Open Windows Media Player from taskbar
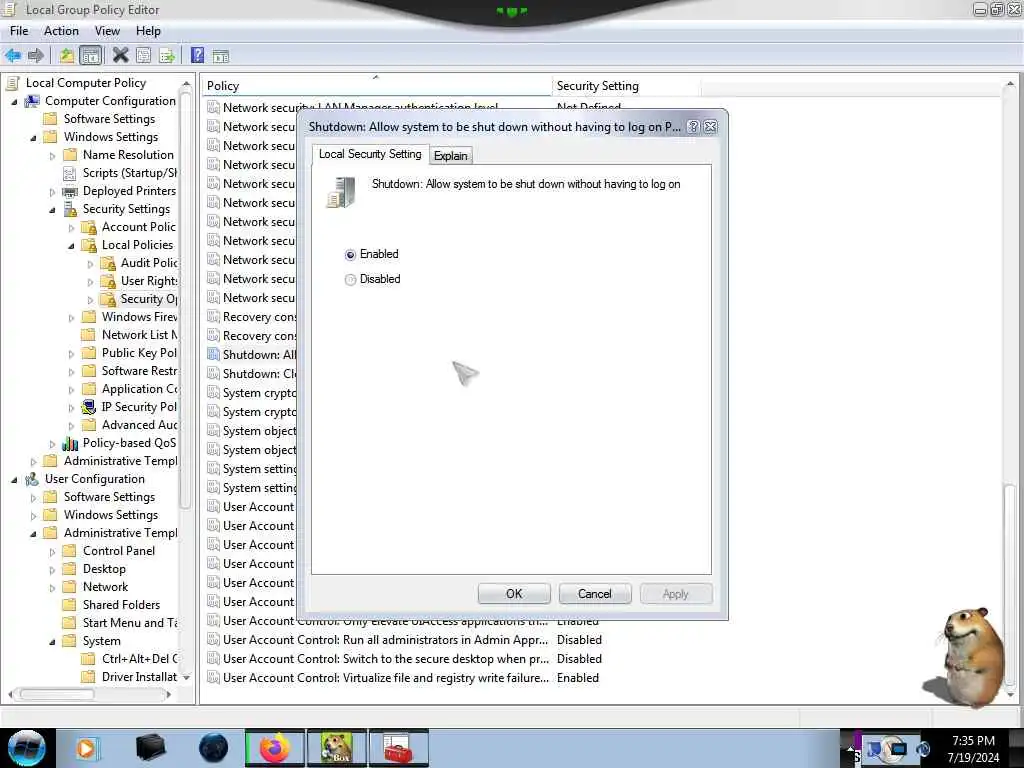Viewport: 1024px width, 768px height. coord(86,748)
